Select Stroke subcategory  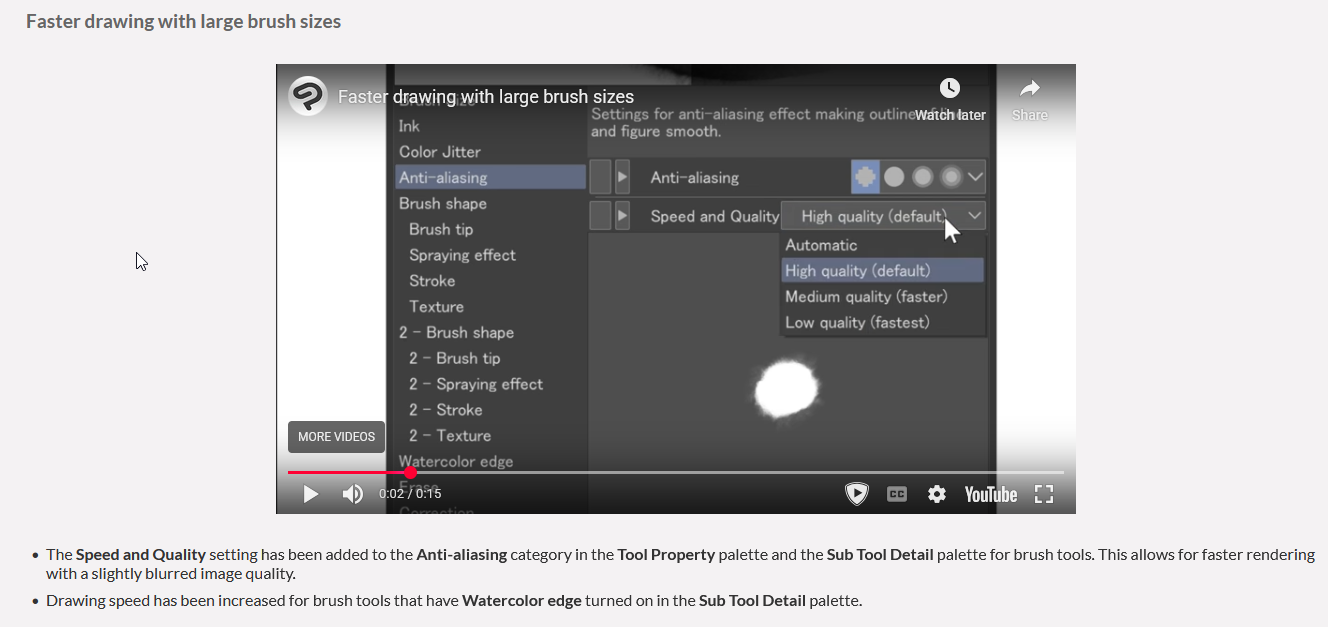tap(432, 281)
